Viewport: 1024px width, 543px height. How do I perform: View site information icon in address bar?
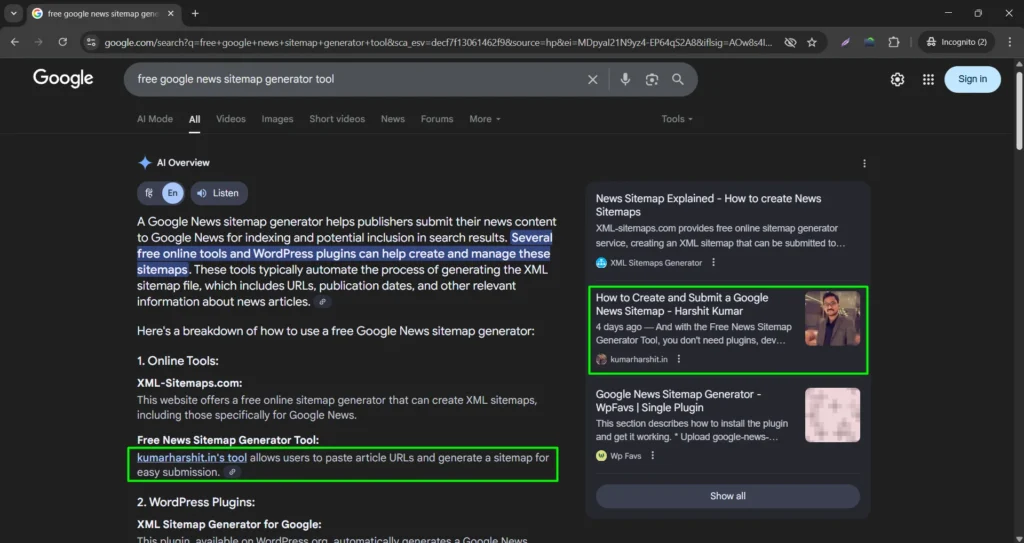[91, 42]
